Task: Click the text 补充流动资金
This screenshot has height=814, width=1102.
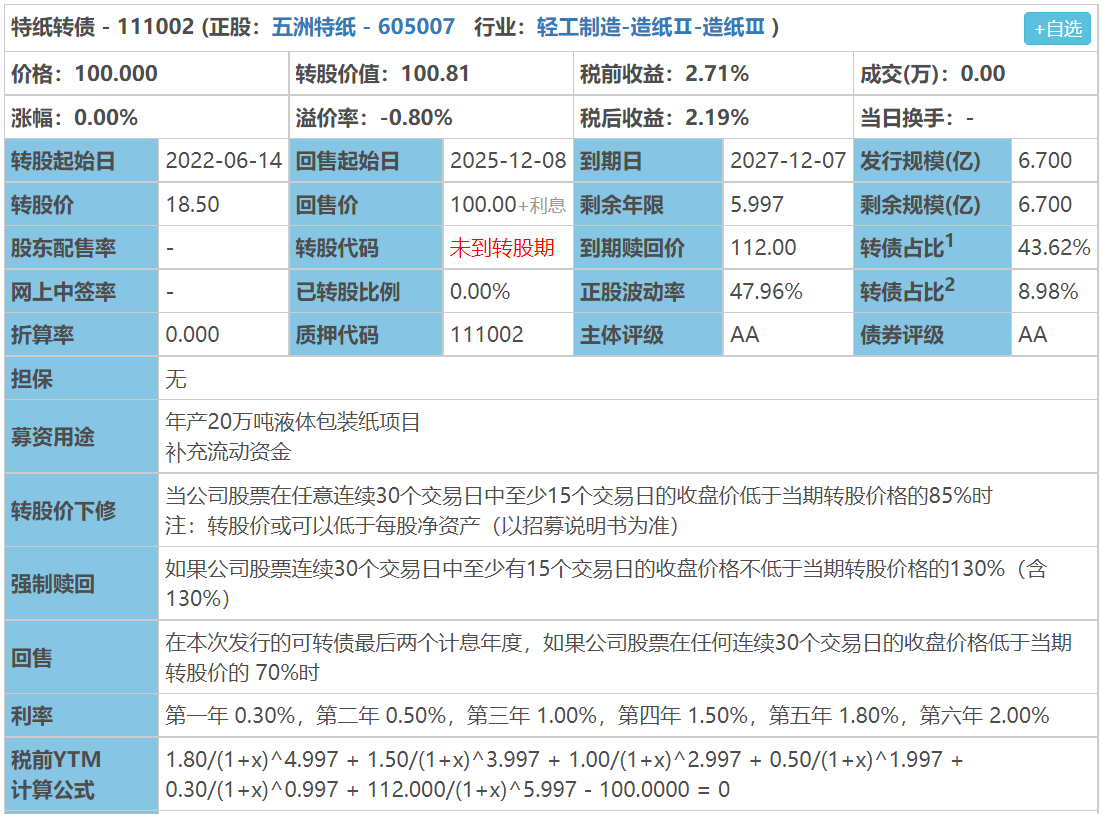Action: click(228, 452)
